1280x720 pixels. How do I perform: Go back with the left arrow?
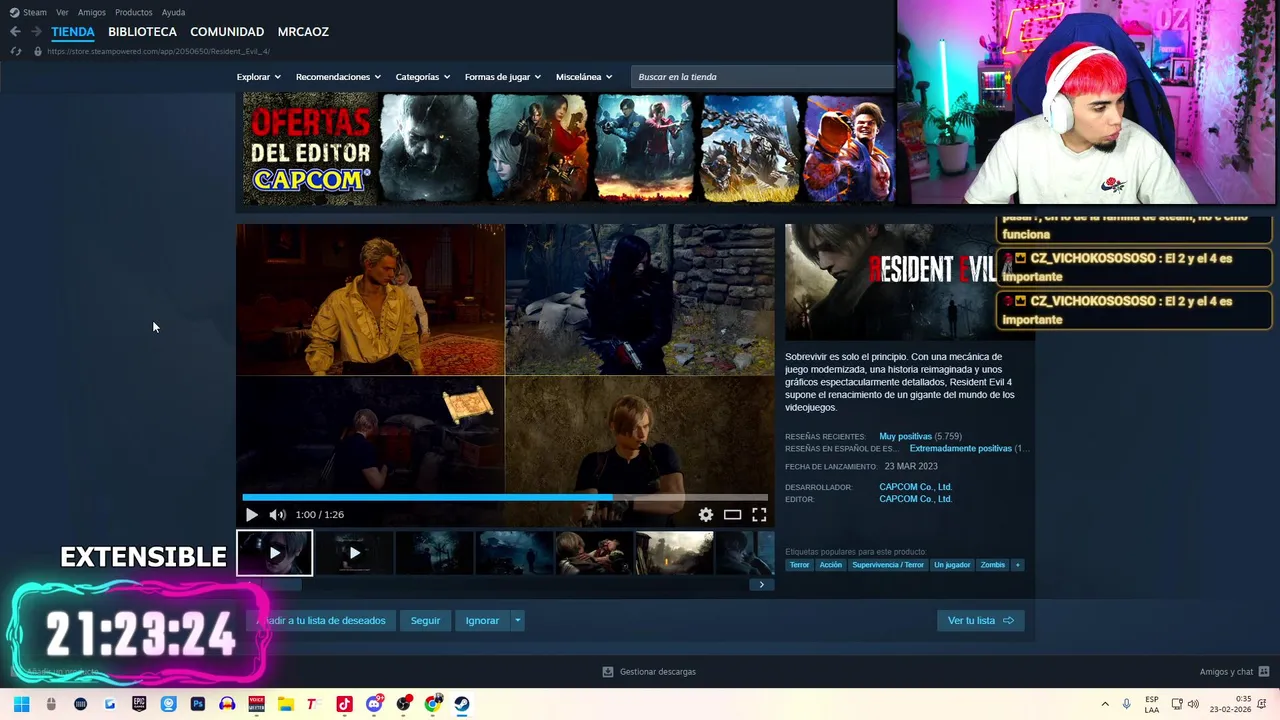click(x=15, y=32)
